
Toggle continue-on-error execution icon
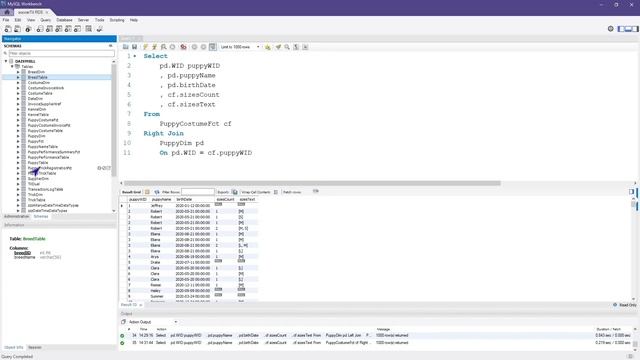tap(183, 47)
